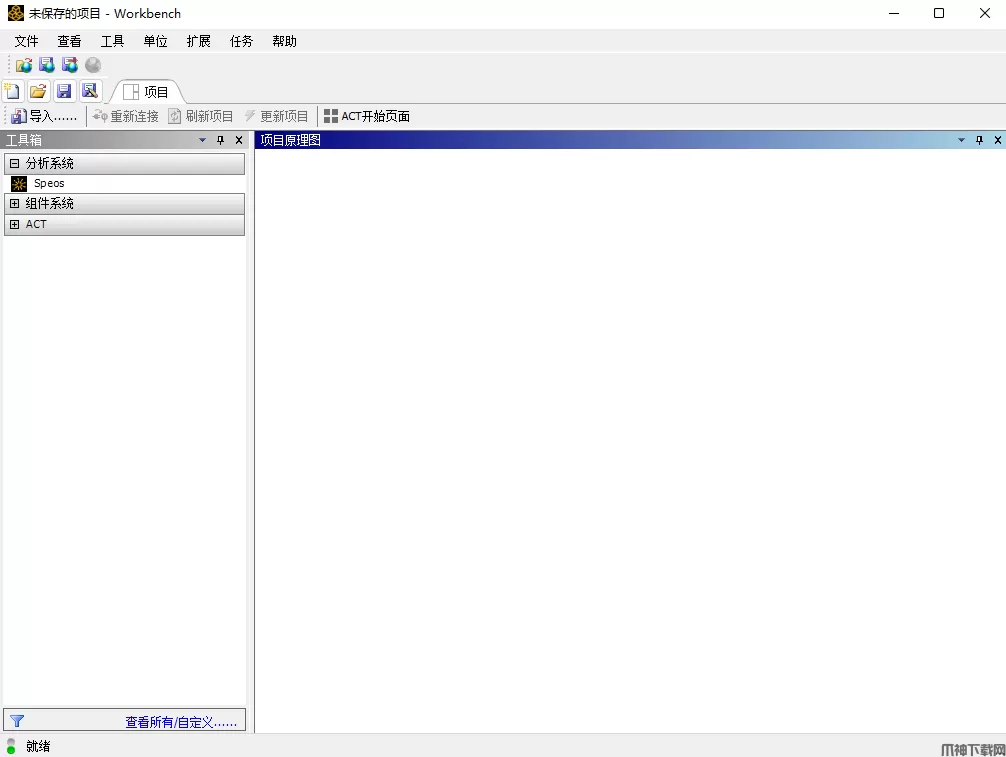Click the filter funnel icon in toolbox

(17, 721)
